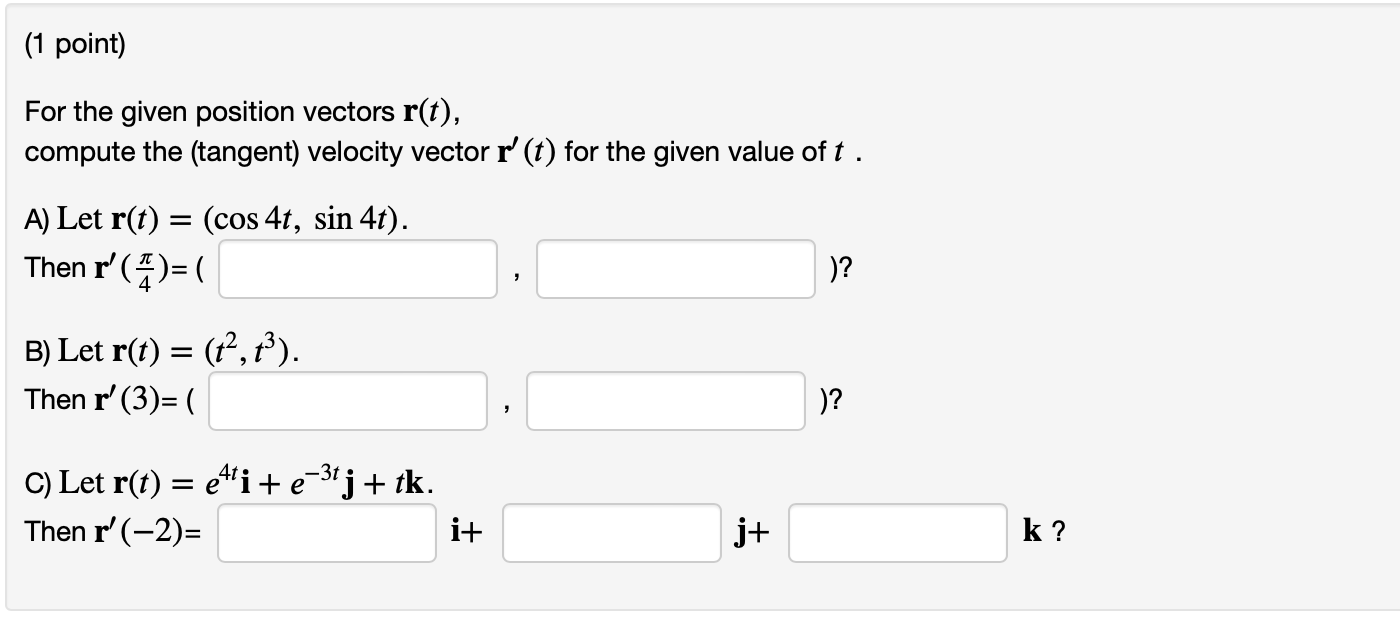Screen dimensions: 1400x626
Task: Click the i-component answer box in part C
Action: pyautogui.click(x=325, y=533)
